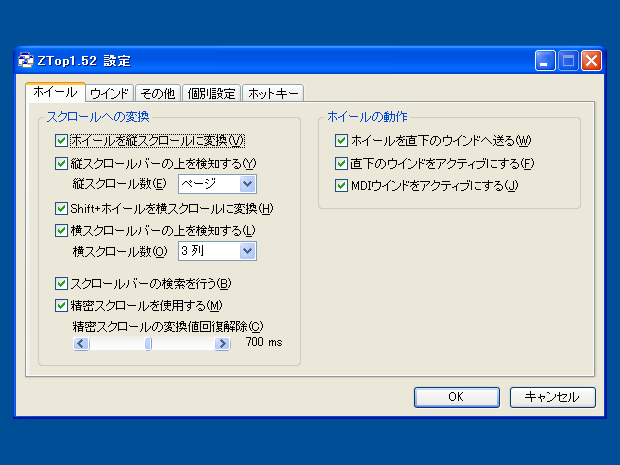Click the キャンセル button

click(x=552, y=397)
